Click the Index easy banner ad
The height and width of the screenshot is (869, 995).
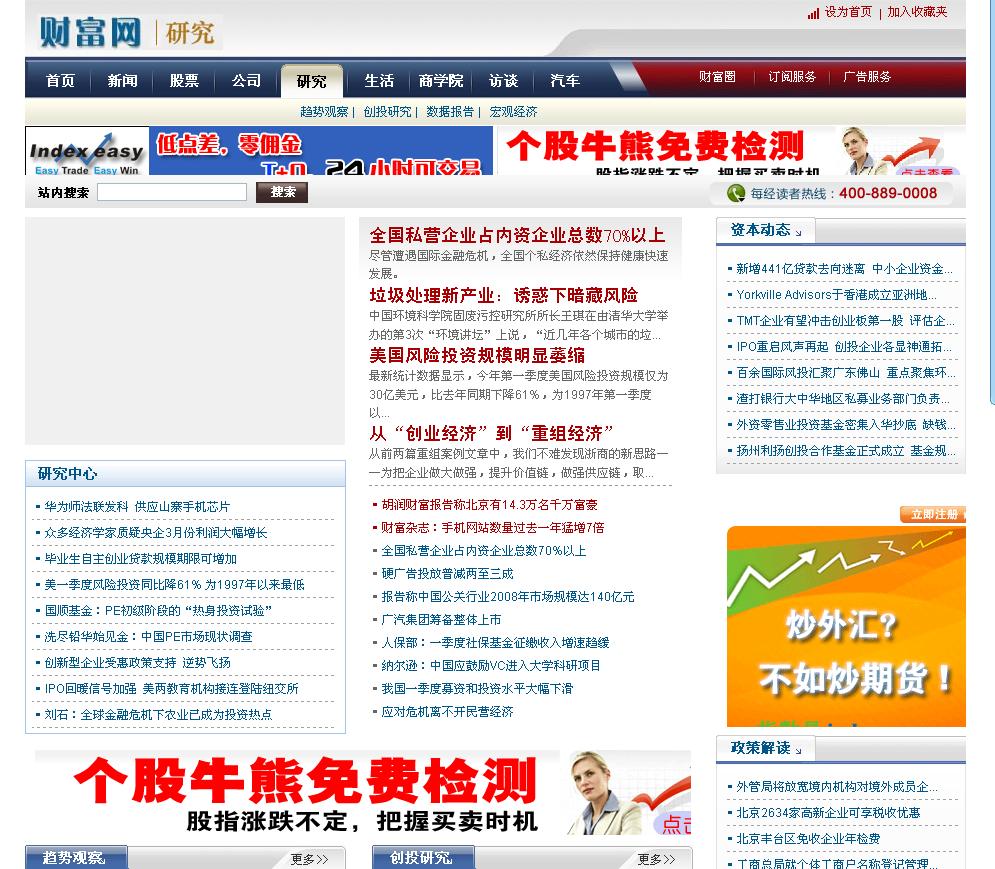tap(259, 150)
